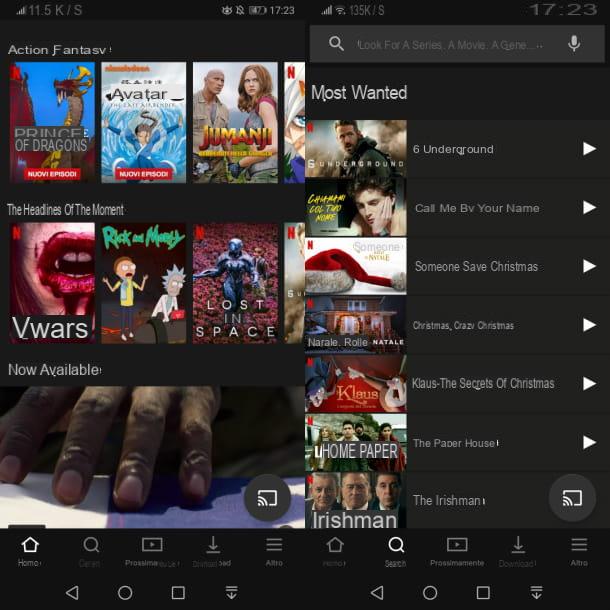Screen dimensions: 610x610
Task: Tap Android recents square on right screen
Action: point(483,592)
